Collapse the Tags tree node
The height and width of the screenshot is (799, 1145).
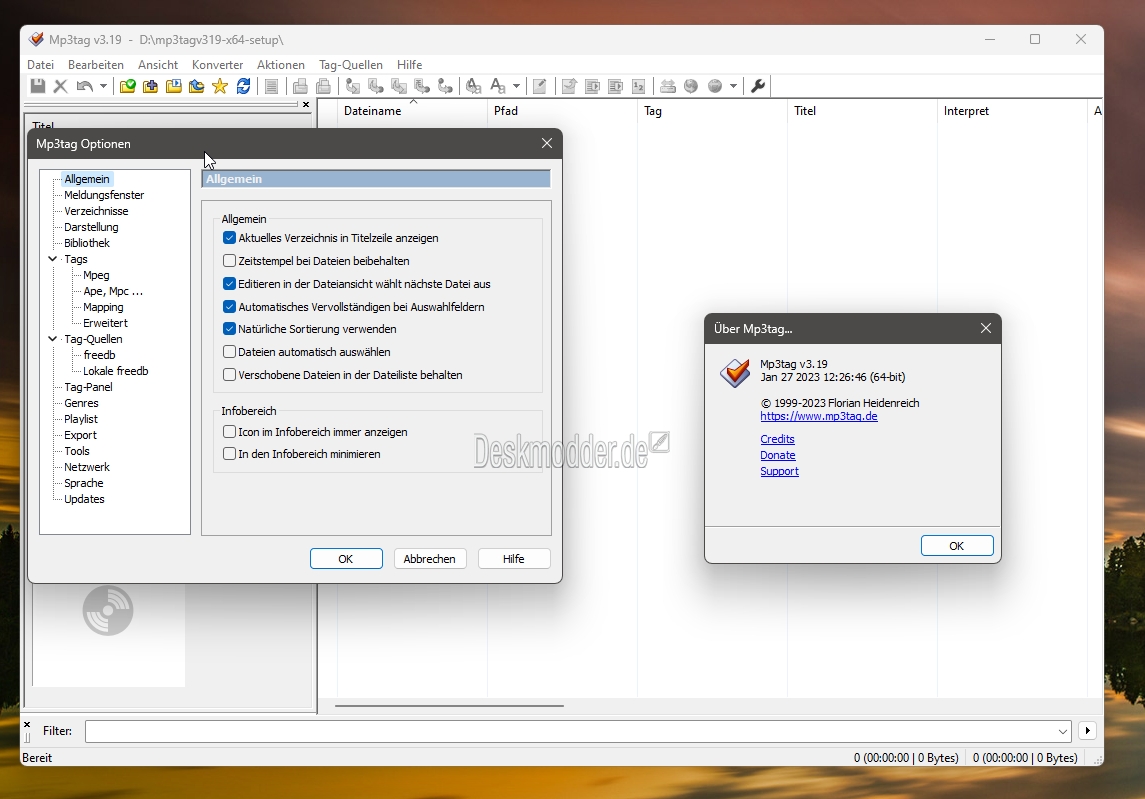[53, 259]
